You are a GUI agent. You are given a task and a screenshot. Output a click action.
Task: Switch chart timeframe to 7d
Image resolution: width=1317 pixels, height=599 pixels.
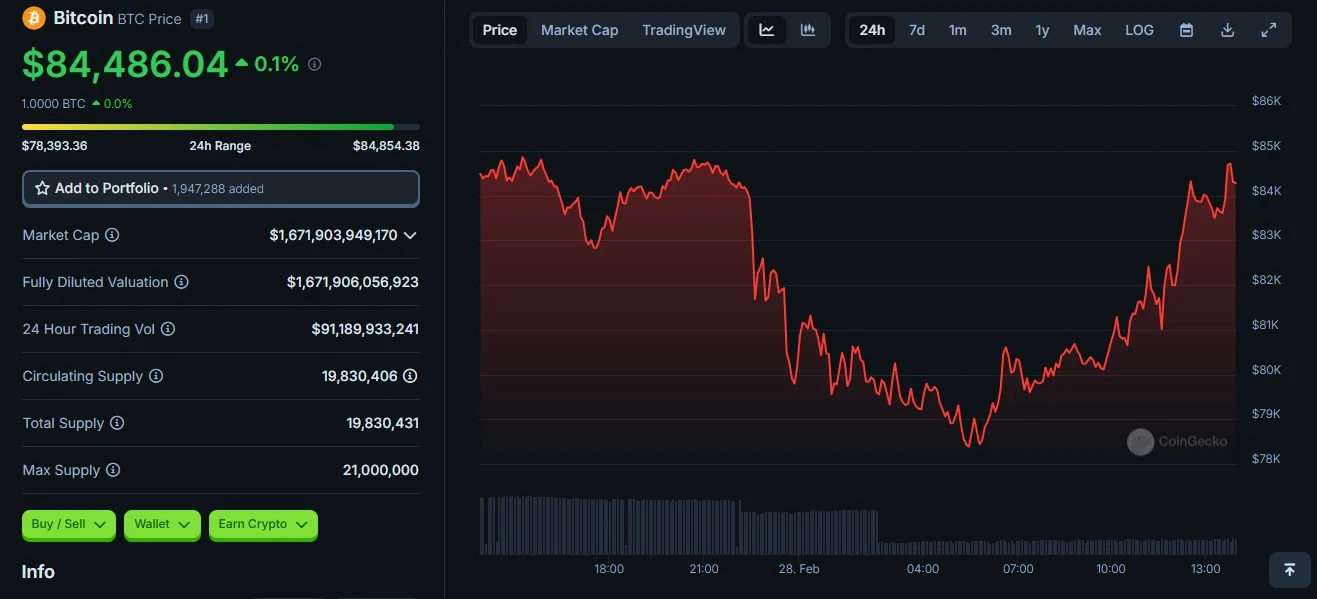point(916,30)
